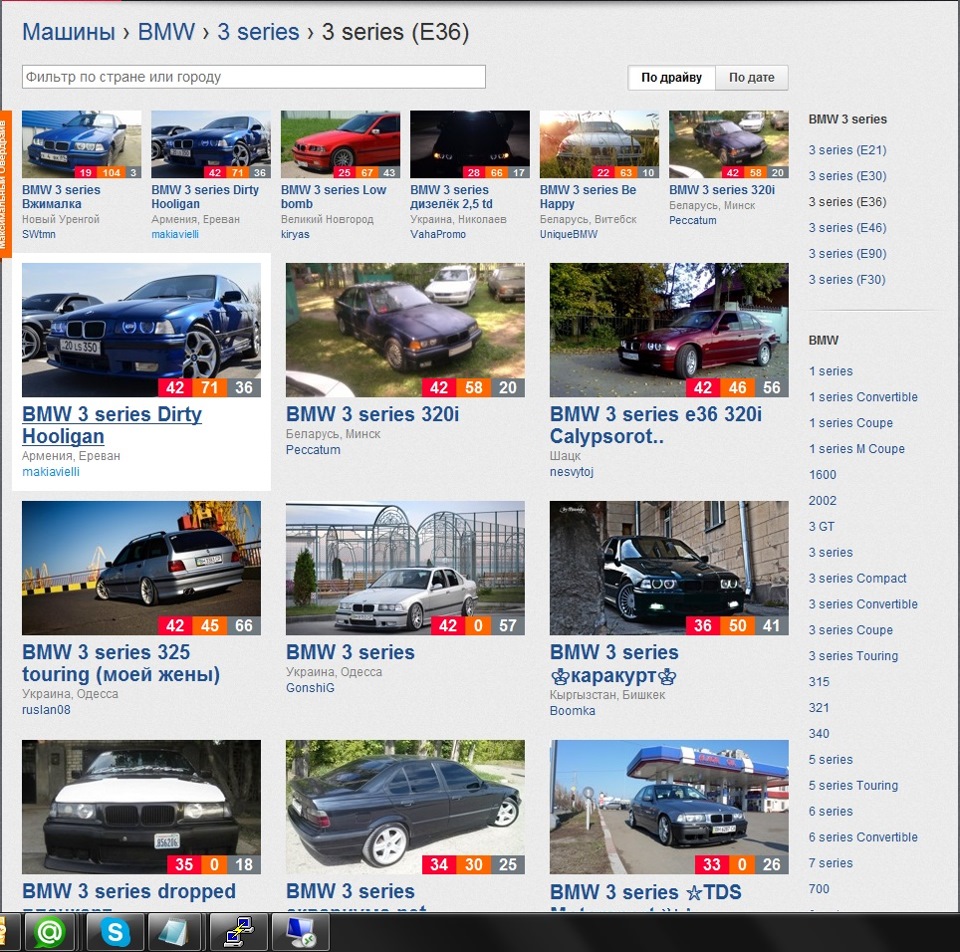Open the large blue Dirty Hooligan photo
The height and width of the screenshot is (952, 960).
click(x=141, y=330)
